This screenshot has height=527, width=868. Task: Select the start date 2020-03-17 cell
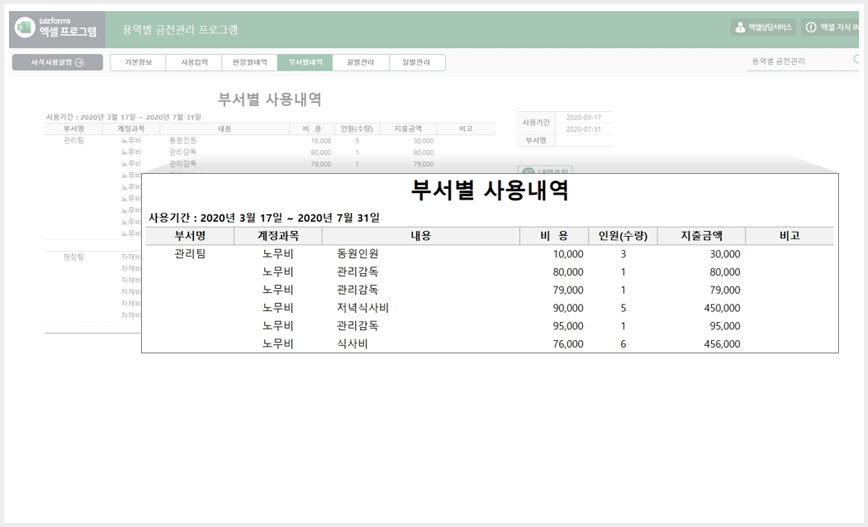[x=583, y=117]
